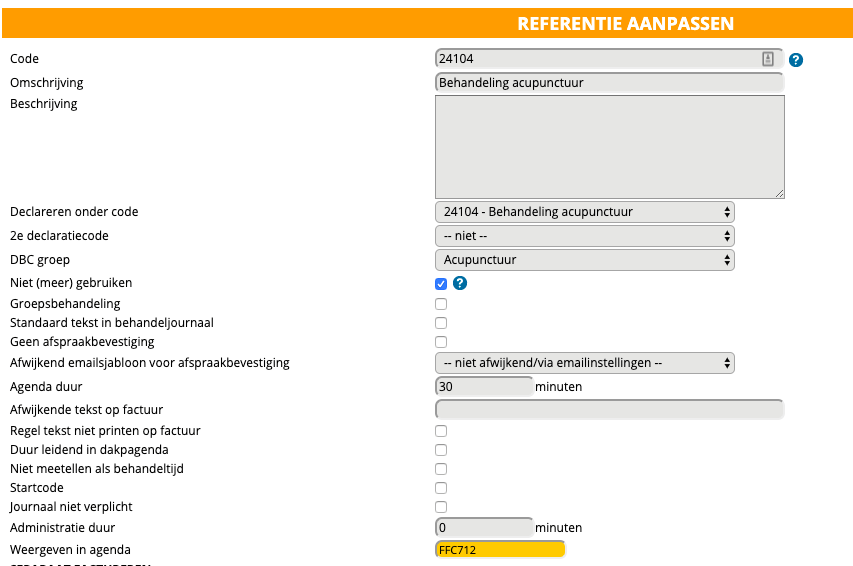The width and height of the screenshot is (853, 566).
Task: Click the help icon next to Code field
Action: 796,60
